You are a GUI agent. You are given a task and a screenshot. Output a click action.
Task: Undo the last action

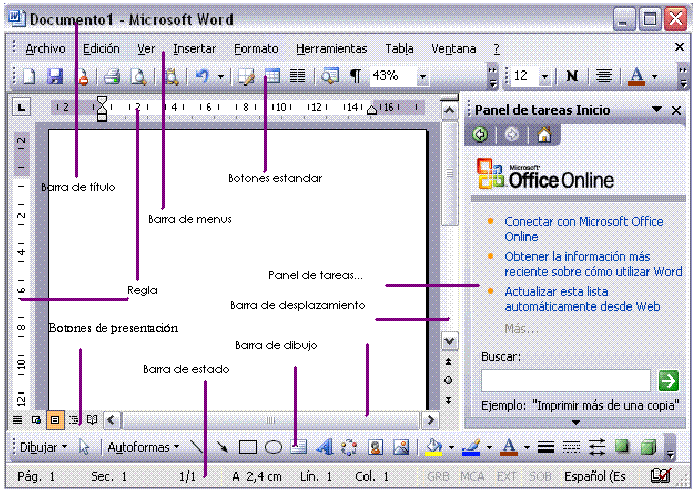click(202, 76)
